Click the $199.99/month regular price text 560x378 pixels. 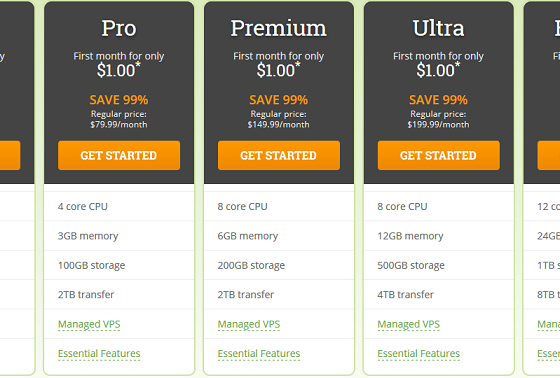(439, 125)
